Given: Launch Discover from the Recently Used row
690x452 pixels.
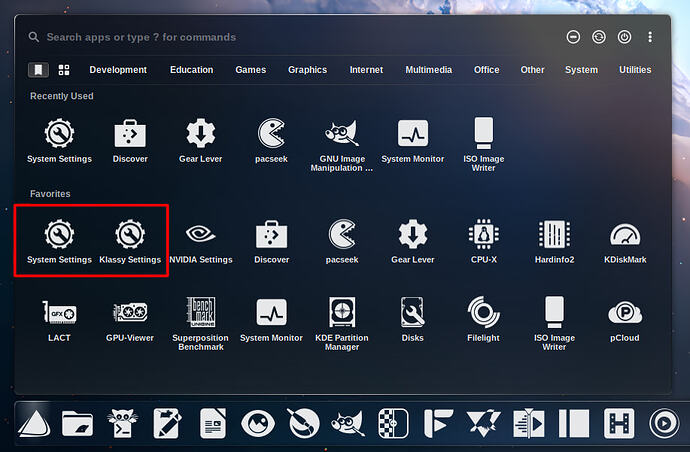Looking at the screenshot, I should tap(130, 140).
